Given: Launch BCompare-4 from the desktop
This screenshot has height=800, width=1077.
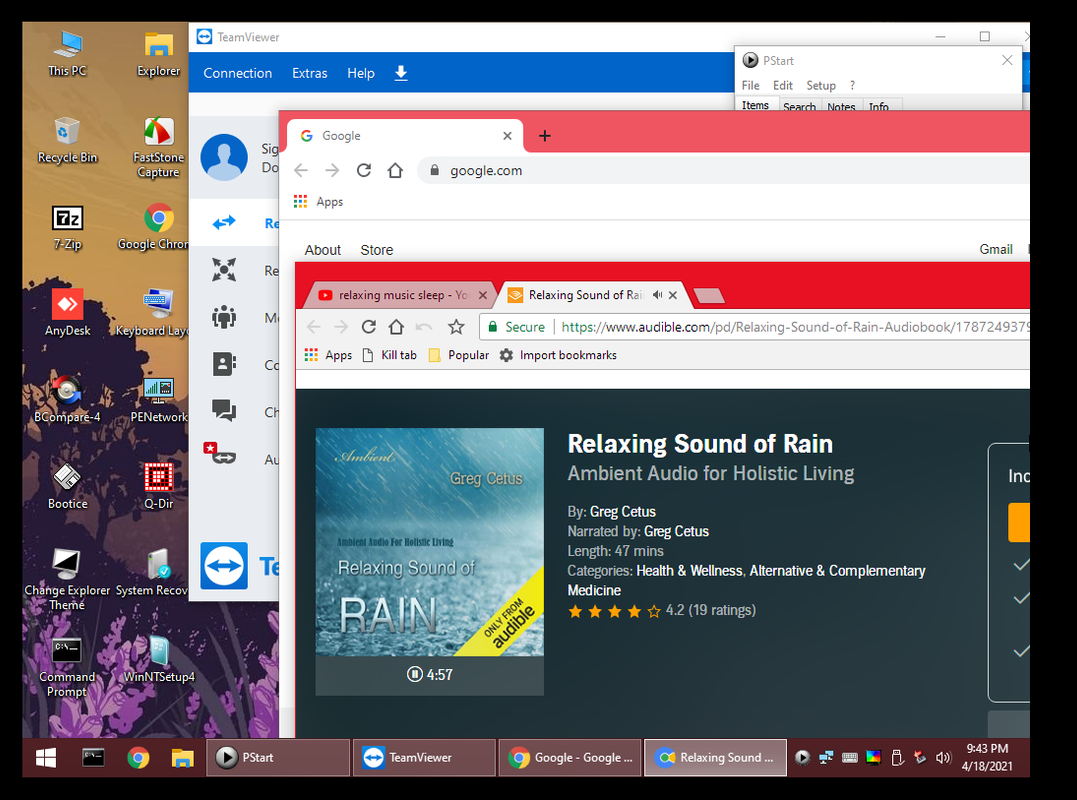Looking at the screenshot, I should tap(67, 400).
